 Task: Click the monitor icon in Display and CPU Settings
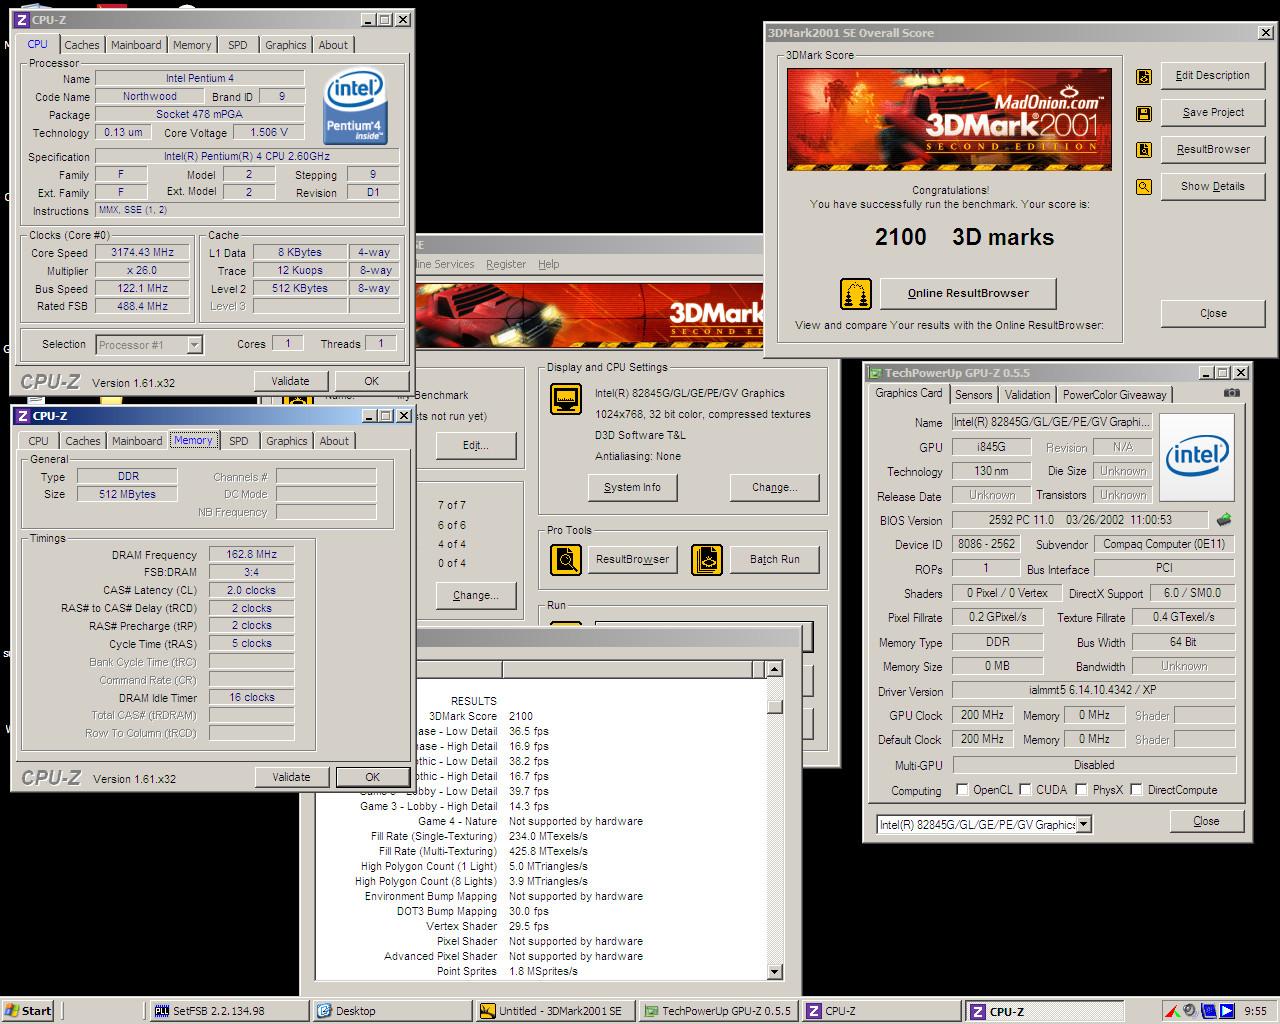[x=566, y=399]
